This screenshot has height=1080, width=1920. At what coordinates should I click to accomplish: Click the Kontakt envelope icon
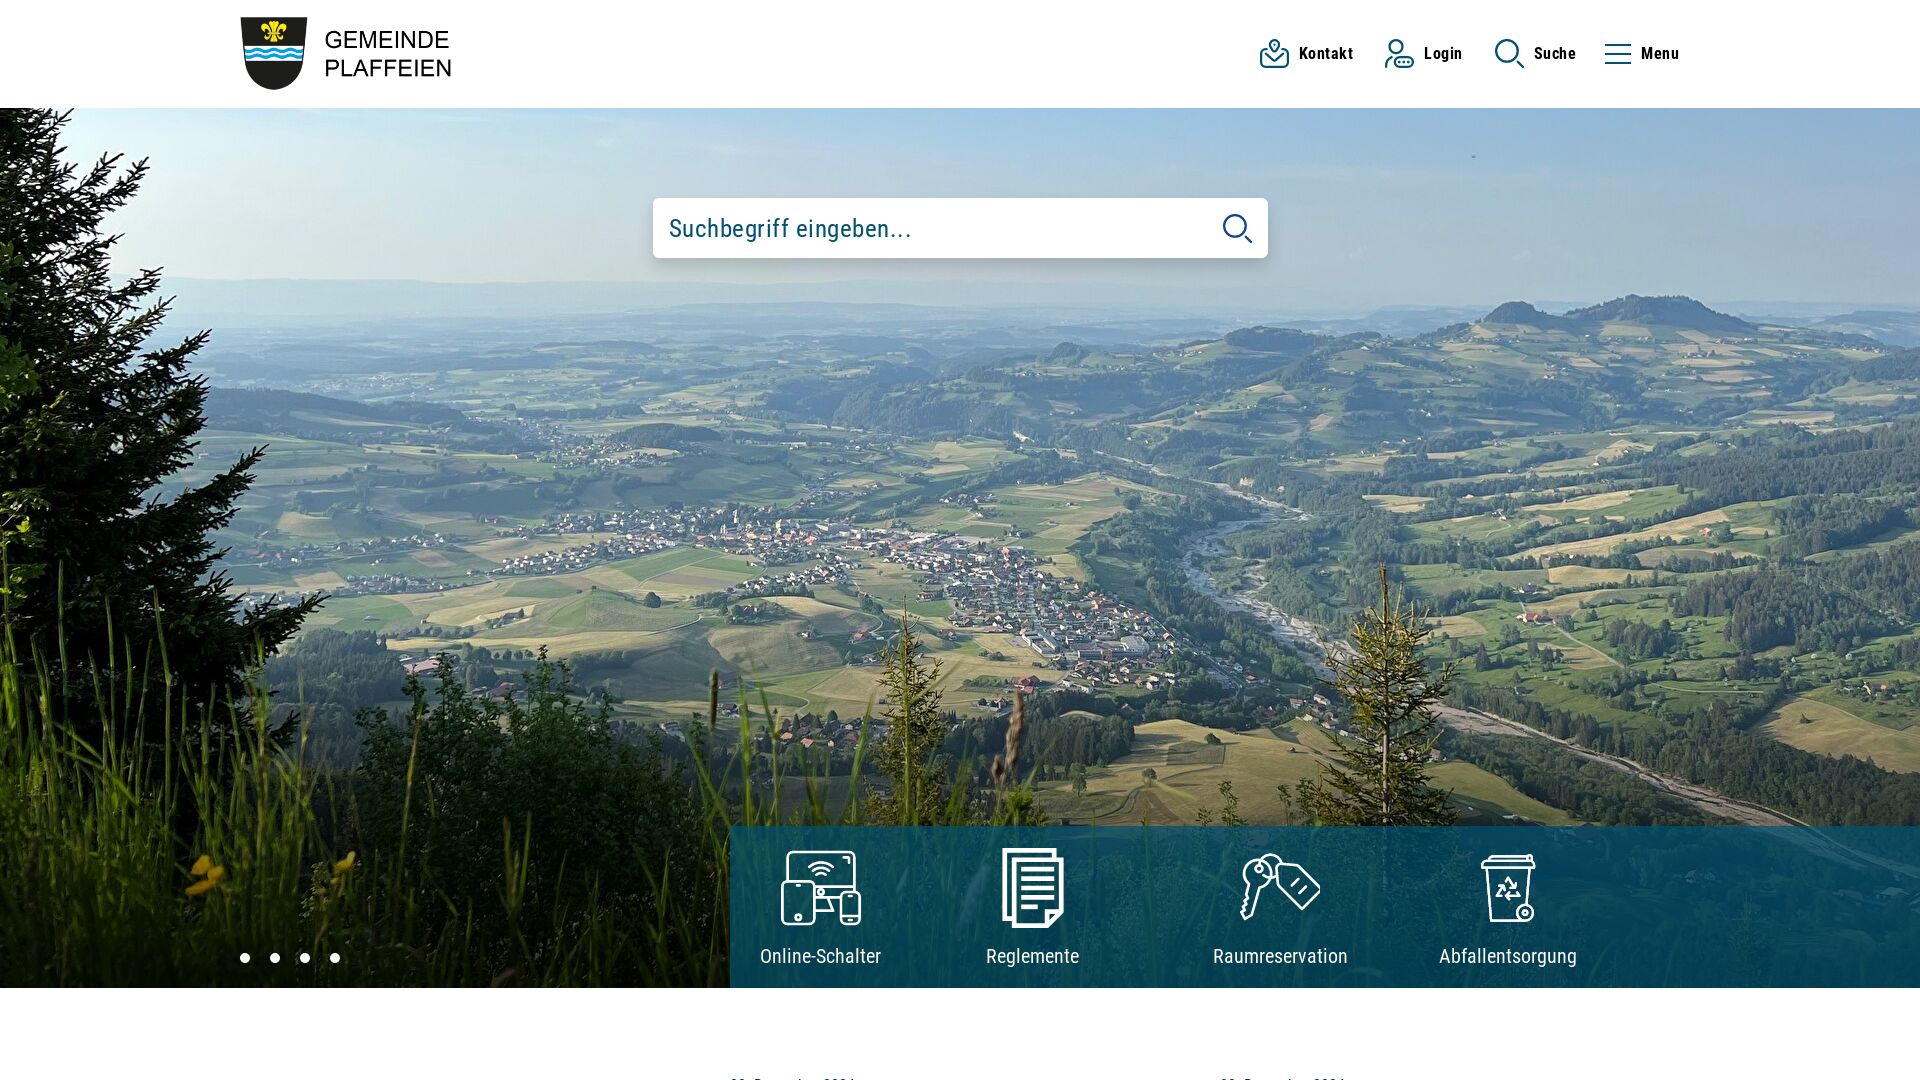point(1274,54)
